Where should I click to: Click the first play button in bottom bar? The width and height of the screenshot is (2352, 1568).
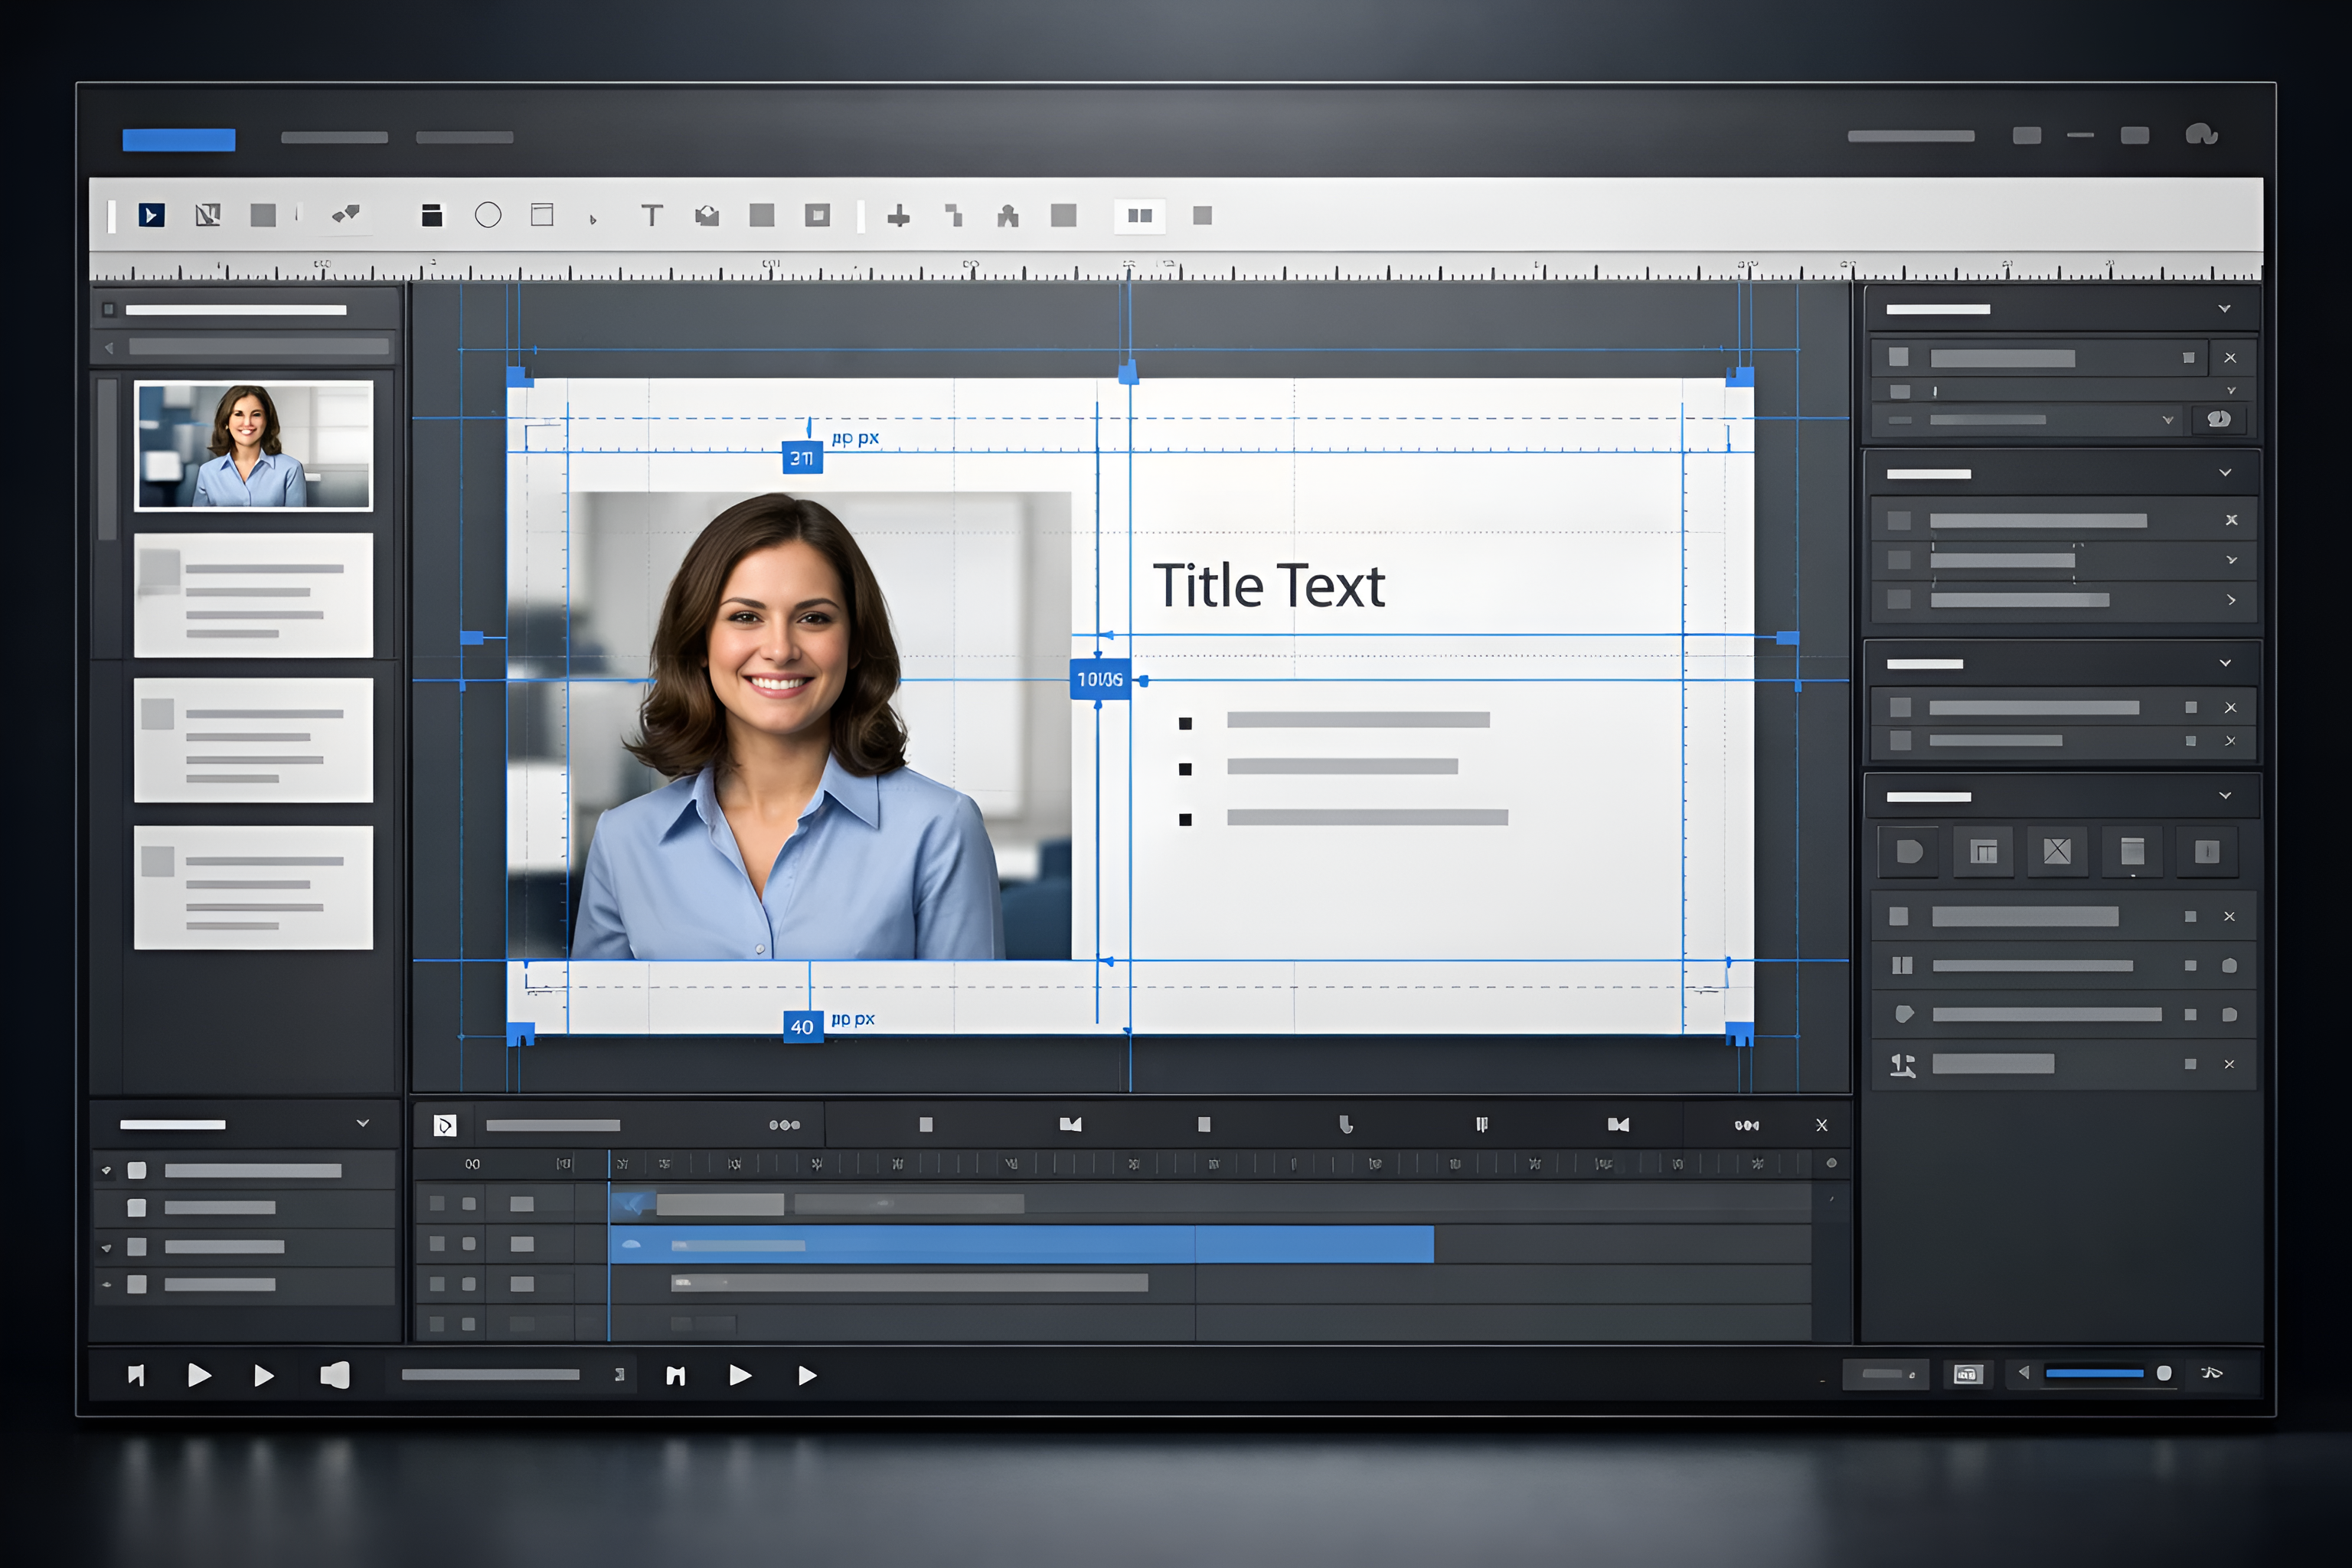point(199,1375)
